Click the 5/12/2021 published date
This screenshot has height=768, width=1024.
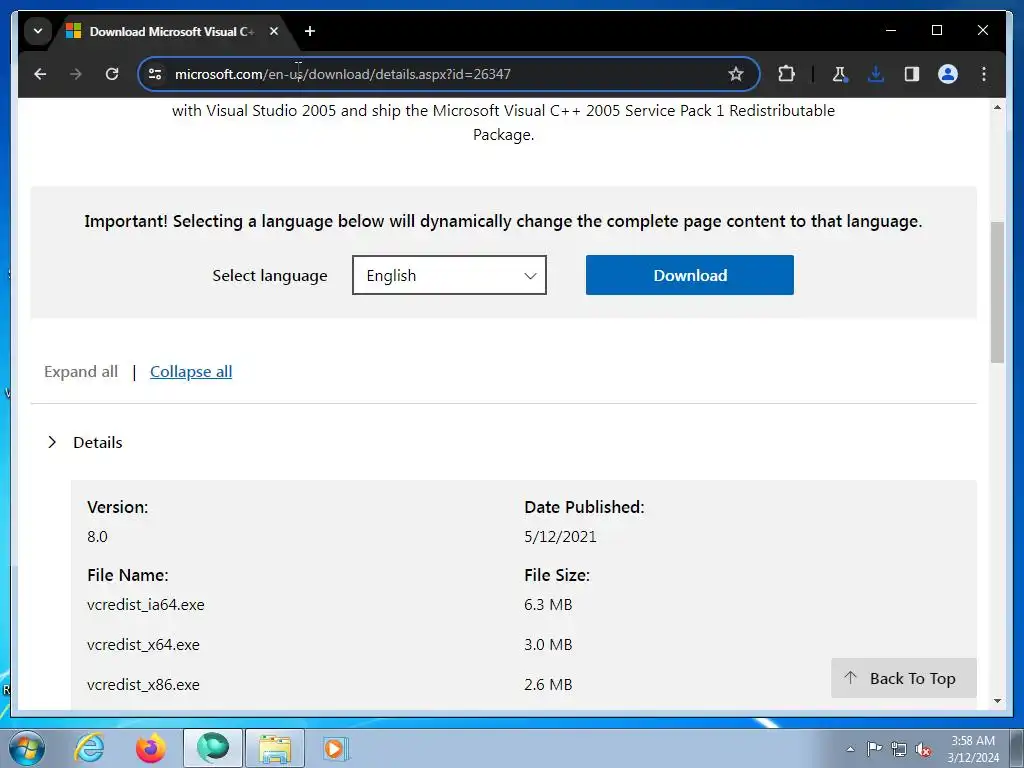click(x=560, y=537)
